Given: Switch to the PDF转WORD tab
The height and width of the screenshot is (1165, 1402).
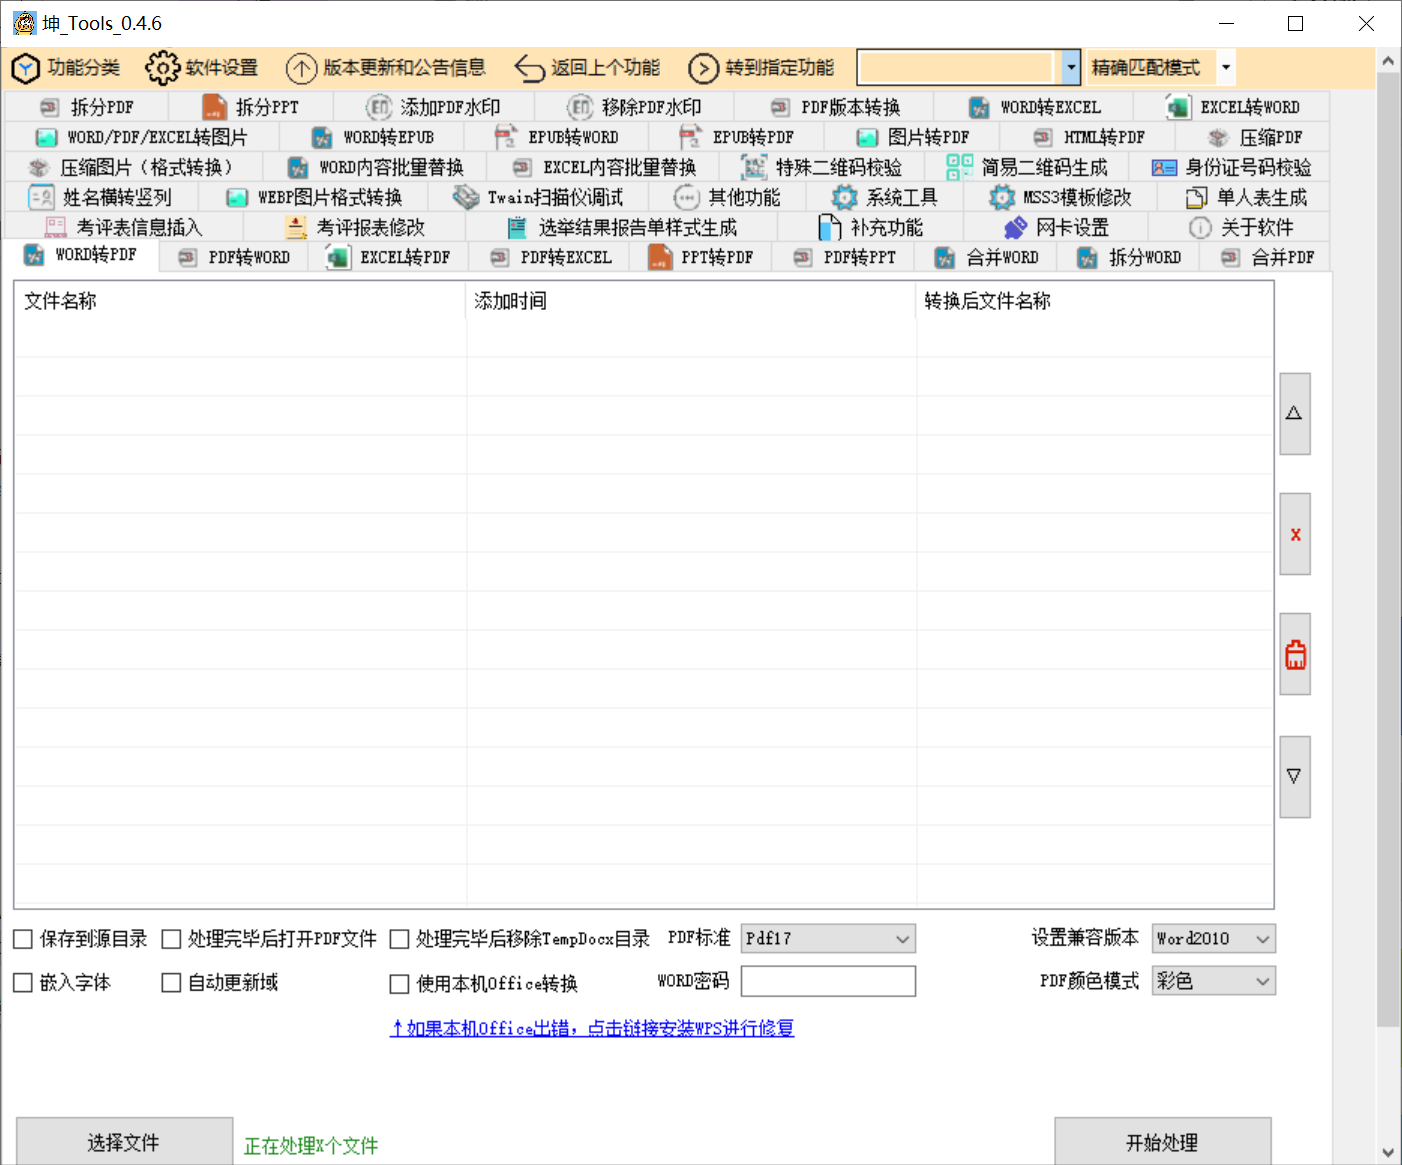Looking at the screenshot, I should [x=234, y=257].
